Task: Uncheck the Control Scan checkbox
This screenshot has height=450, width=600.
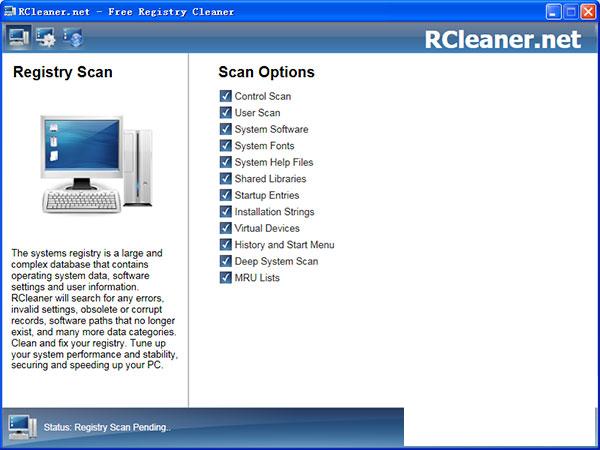Action: 225,96
